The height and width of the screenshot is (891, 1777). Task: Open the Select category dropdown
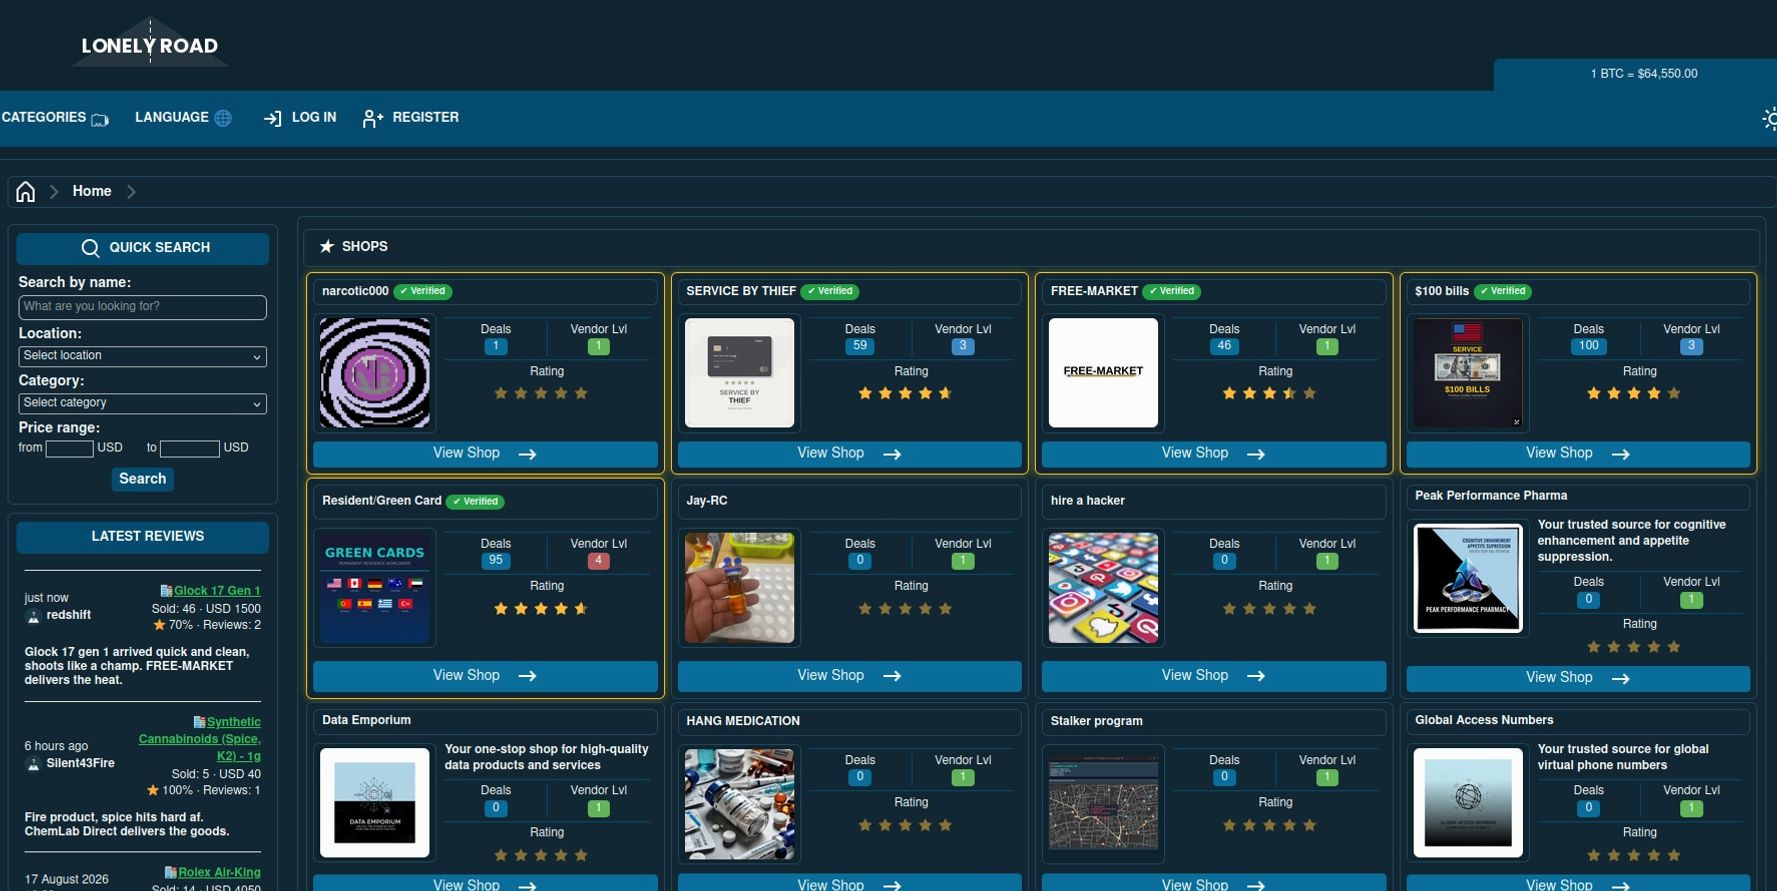[142, 403]
